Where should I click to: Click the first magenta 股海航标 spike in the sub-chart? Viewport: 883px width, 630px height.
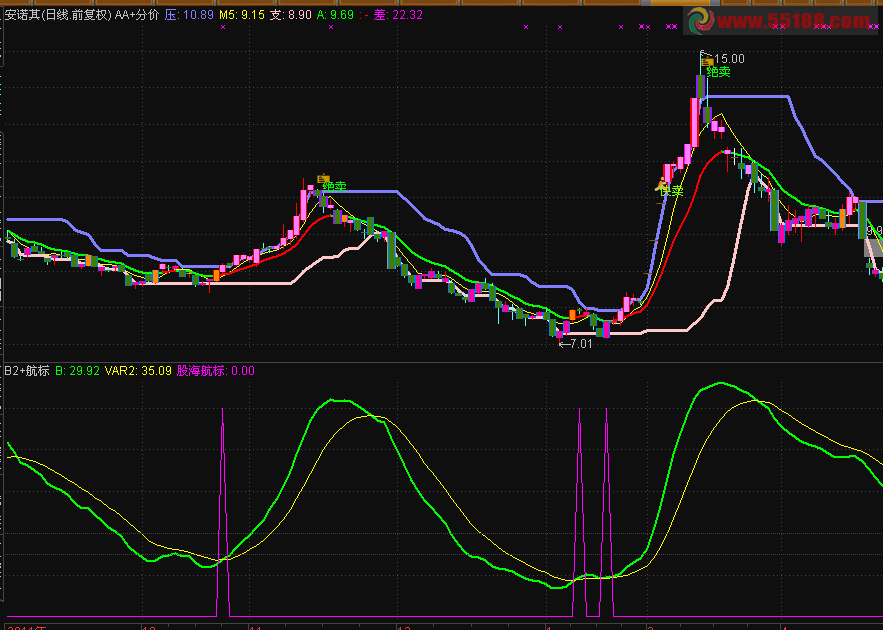(x=223, y=512)
